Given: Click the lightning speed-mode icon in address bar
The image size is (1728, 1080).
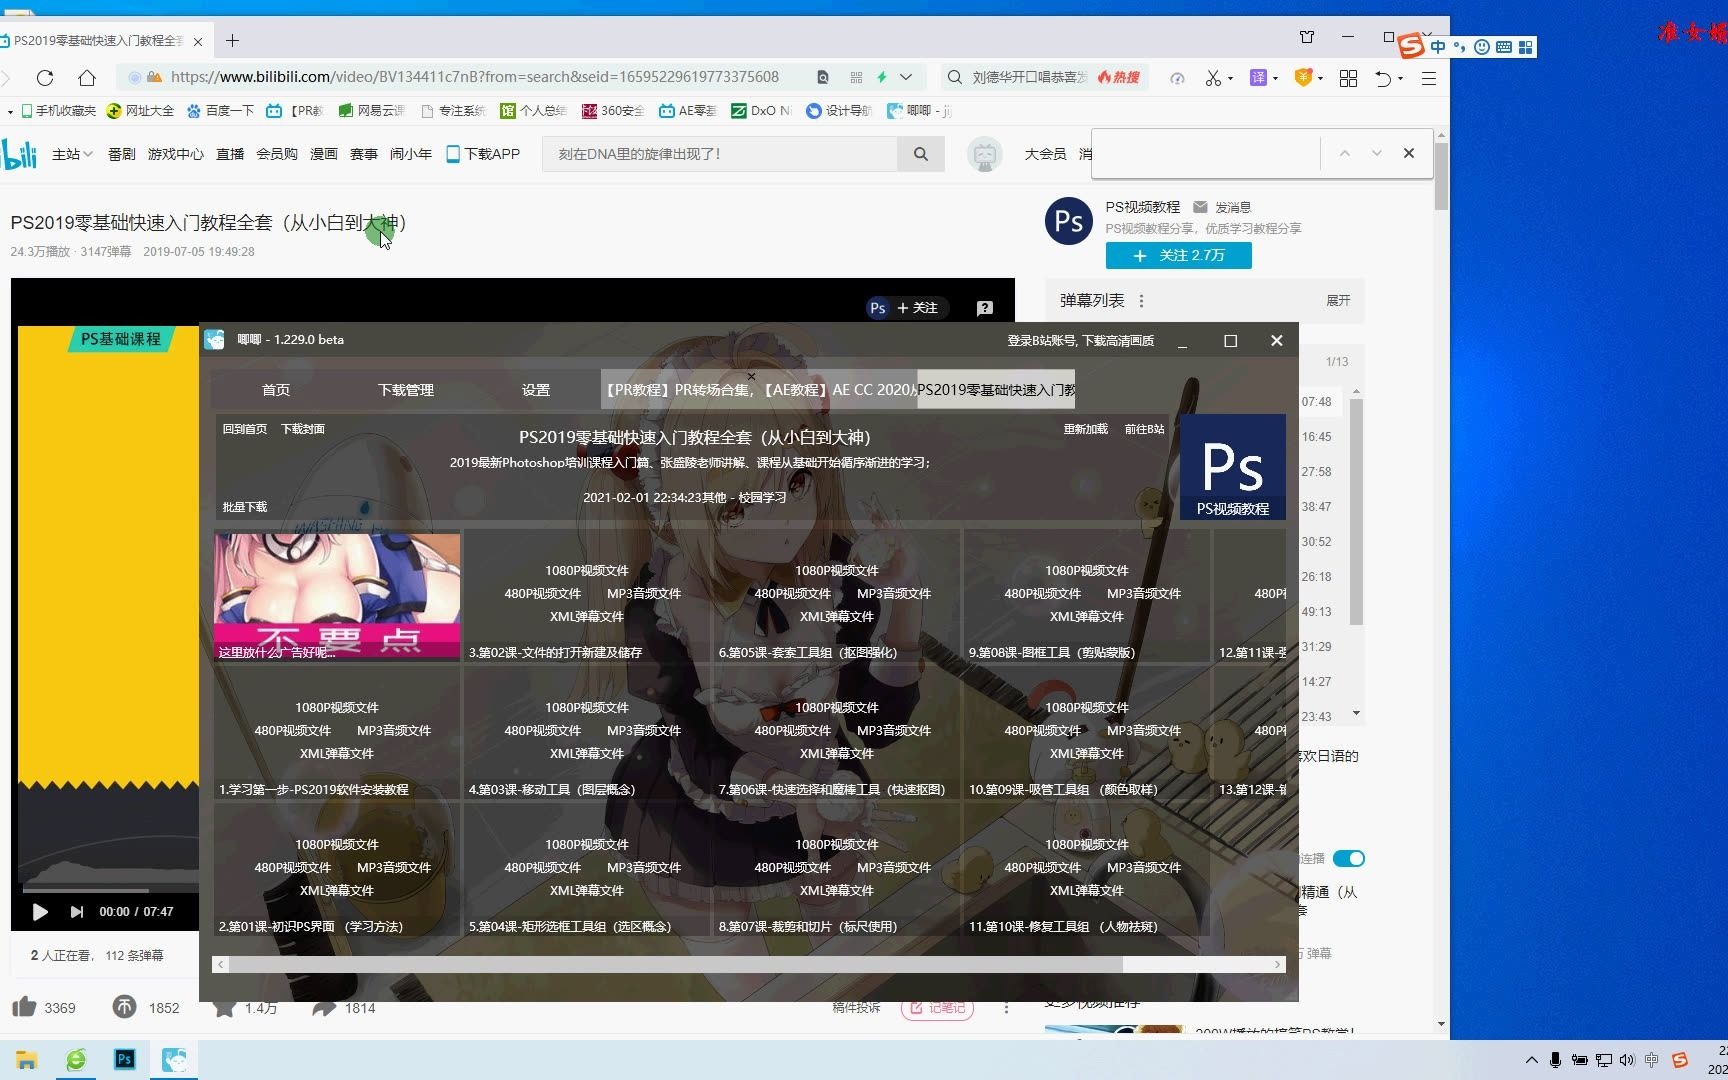Looking at the screenshot, I should point(882,77).
